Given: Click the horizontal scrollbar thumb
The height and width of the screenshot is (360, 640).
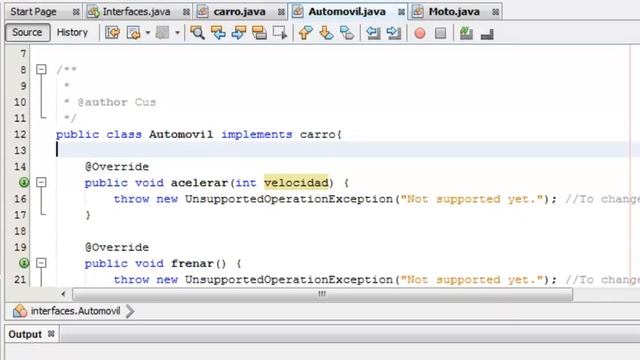Looking at the screenshot, I should click(322, 294).
